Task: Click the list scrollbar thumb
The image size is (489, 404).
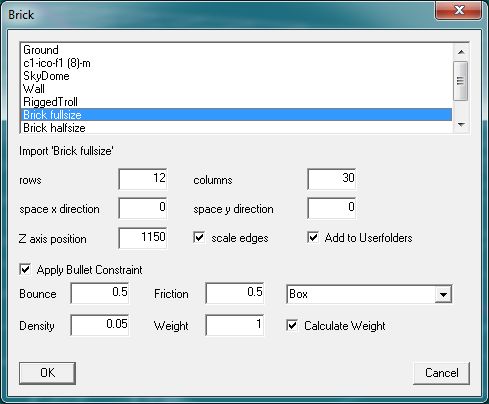Action: pos(461,81)
